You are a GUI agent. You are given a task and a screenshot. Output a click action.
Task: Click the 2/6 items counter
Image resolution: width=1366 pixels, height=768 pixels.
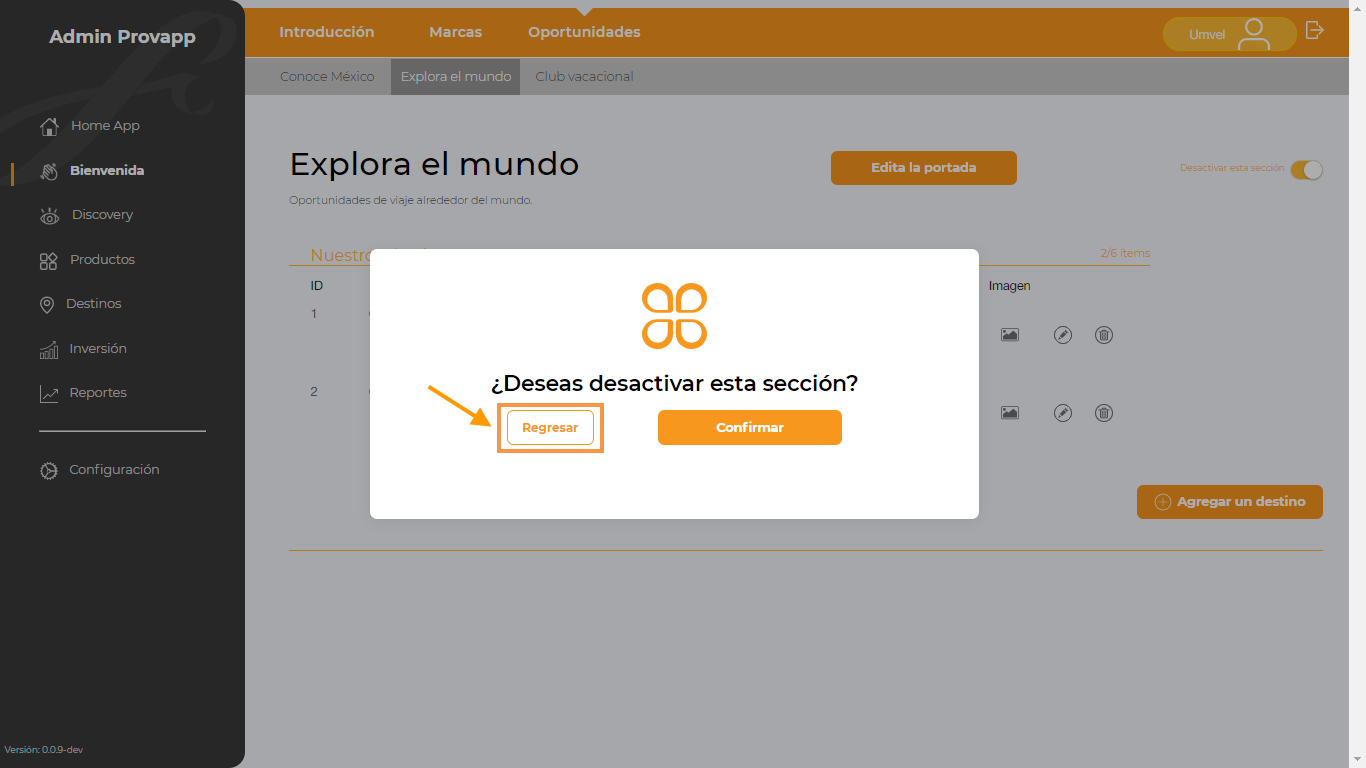(x=1125, y=254)
